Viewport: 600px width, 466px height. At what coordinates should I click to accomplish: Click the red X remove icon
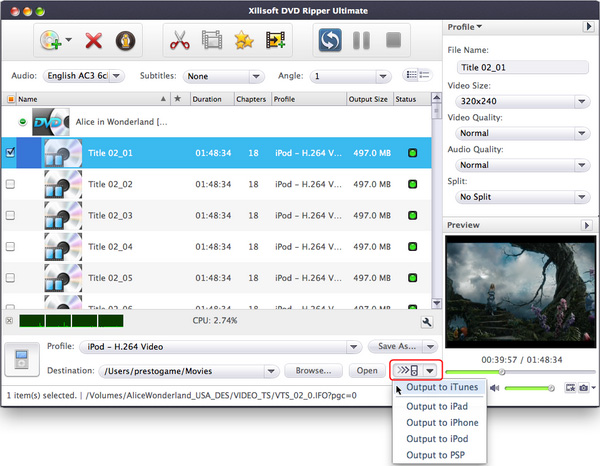(x=95, y=41)
